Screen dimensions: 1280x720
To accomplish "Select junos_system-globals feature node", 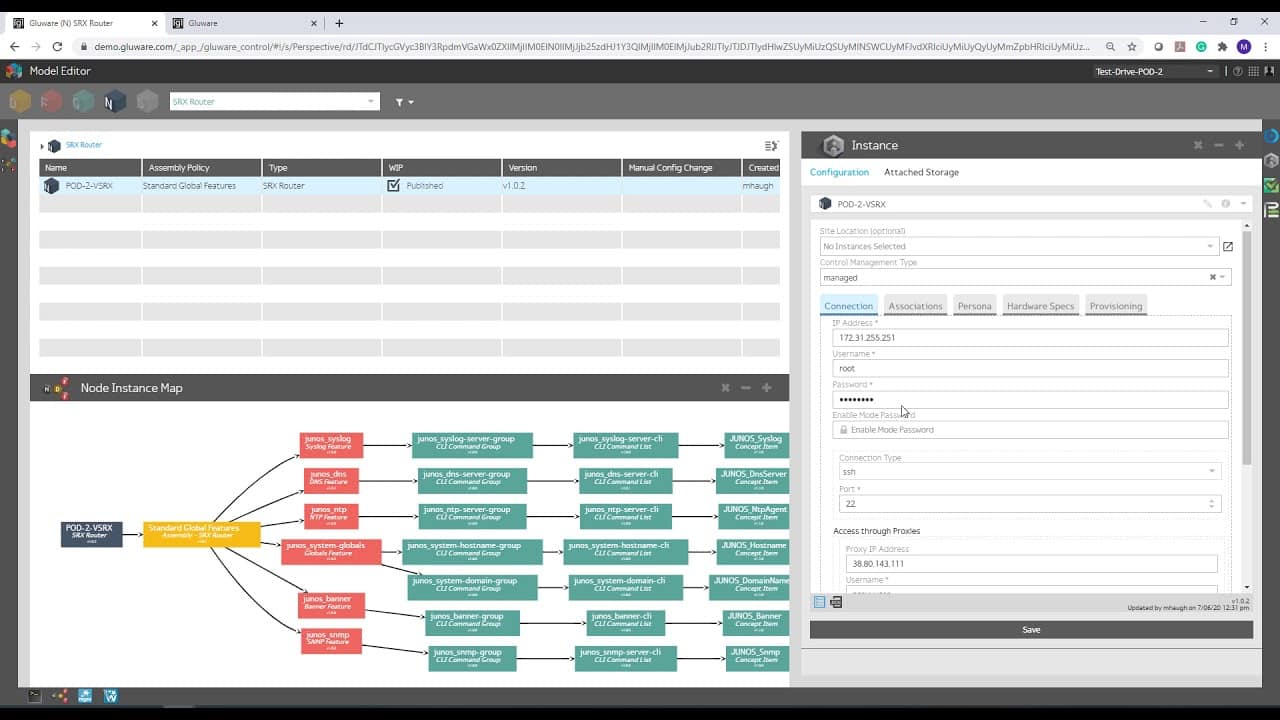I will pyautogui.click(x=331, y=552).
